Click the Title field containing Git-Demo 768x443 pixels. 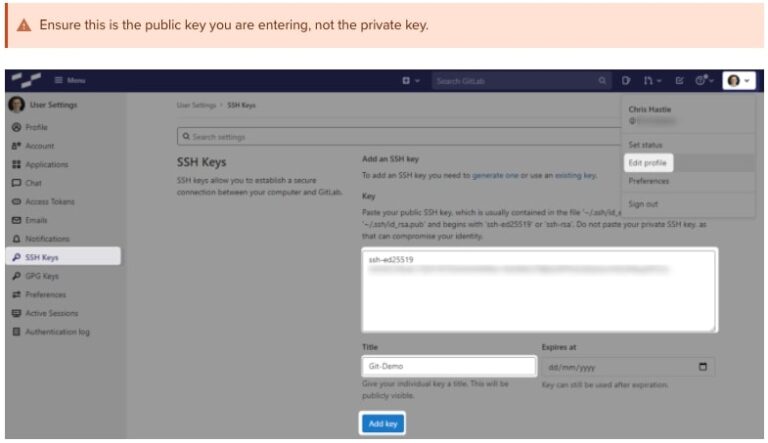tap(448, 367)
